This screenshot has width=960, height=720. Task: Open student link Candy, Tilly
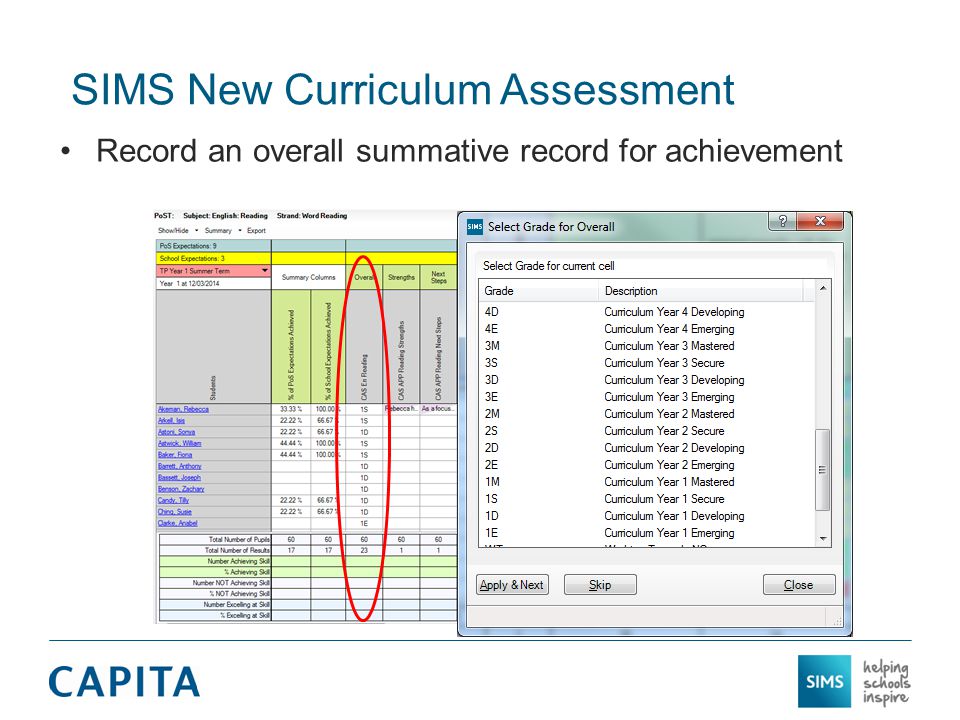point(173,500)
